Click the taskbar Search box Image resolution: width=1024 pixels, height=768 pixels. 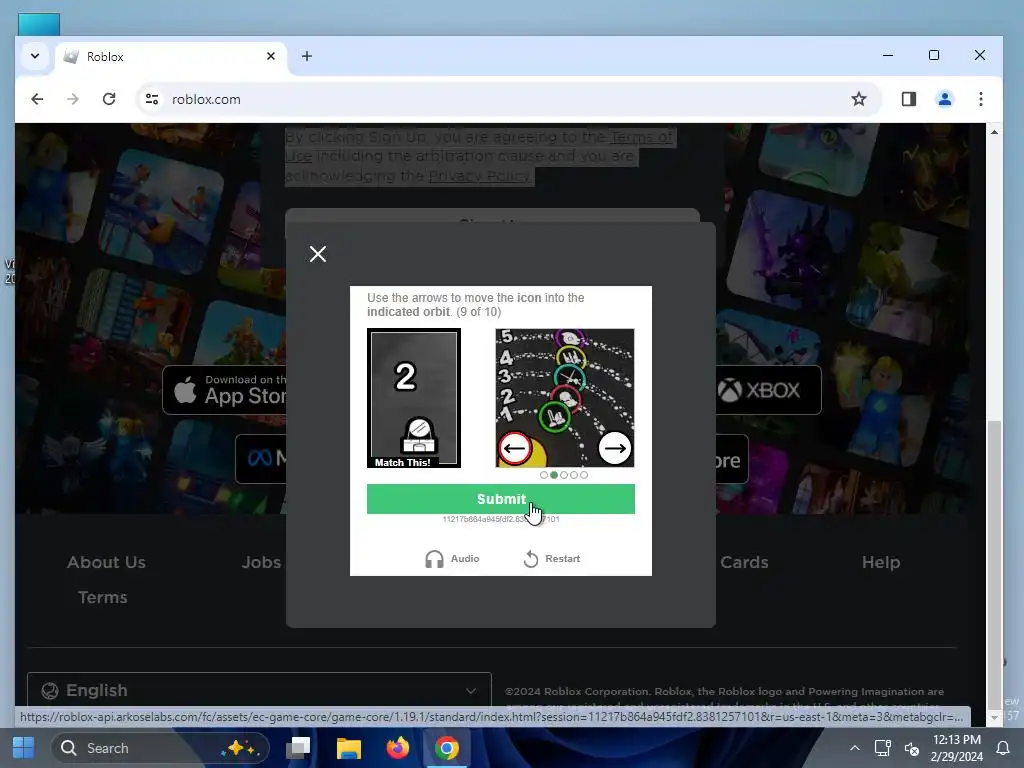click(x=161, y=748)
